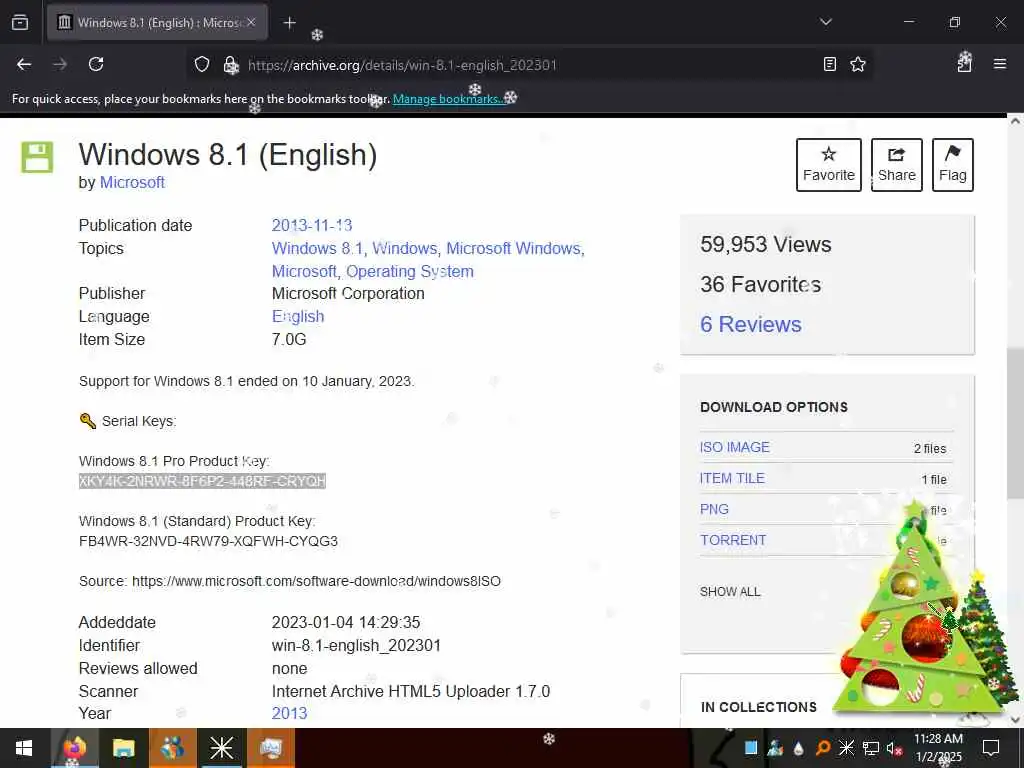The image size is (1024, 768).
Task: Open TORRENT download option
Action: 733,540
